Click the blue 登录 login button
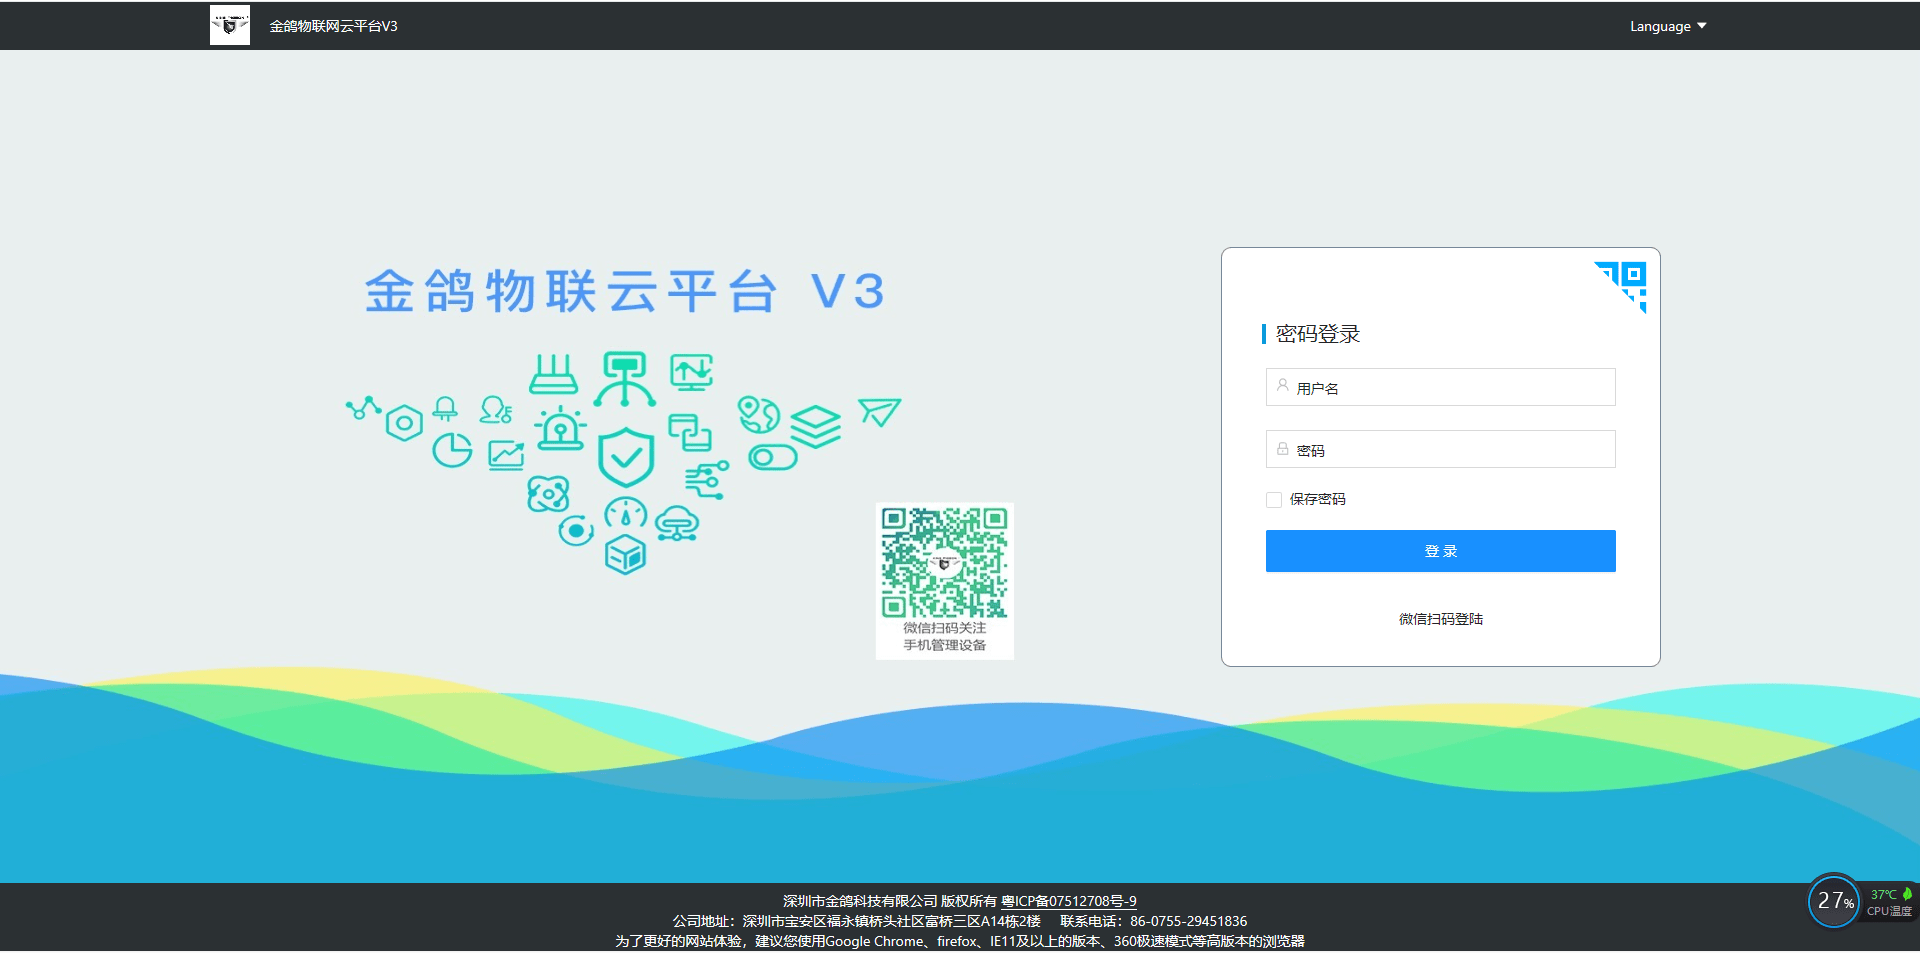This screenshot has width=1920, height=953. (x=1440, y=551)
